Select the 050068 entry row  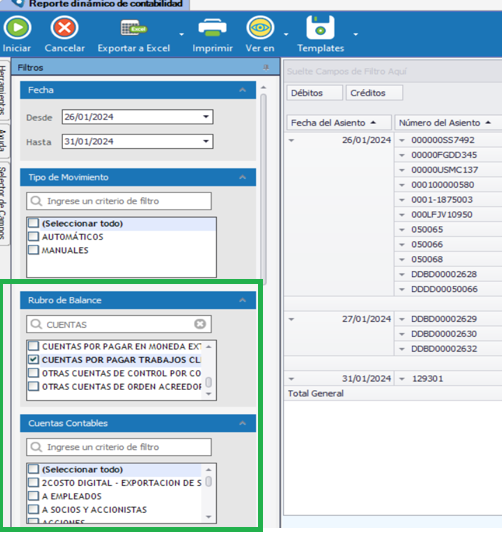pyautogui.click(x=448, y=259)
